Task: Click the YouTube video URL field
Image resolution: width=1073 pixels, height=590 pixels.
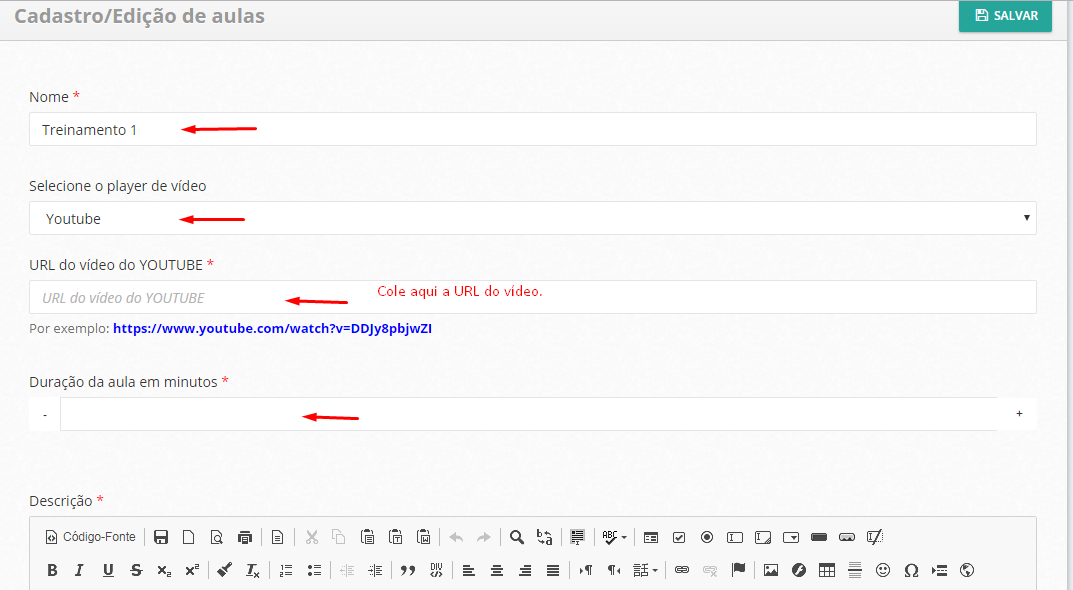Action: coord(532,297)
